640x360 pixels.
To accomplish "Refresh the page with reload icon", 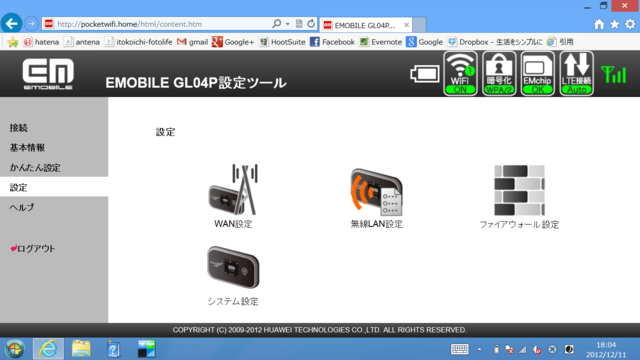I will coord(311,24).
